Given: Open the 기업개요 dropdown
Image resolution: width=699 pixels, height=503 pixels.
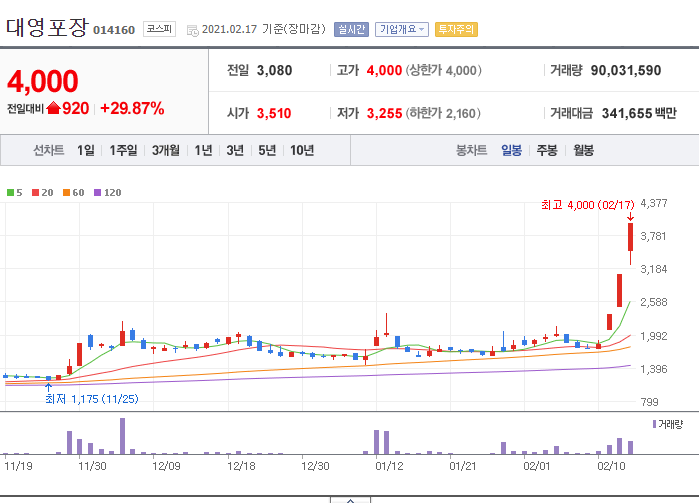Looking at the screenshot, I should 402,29.
